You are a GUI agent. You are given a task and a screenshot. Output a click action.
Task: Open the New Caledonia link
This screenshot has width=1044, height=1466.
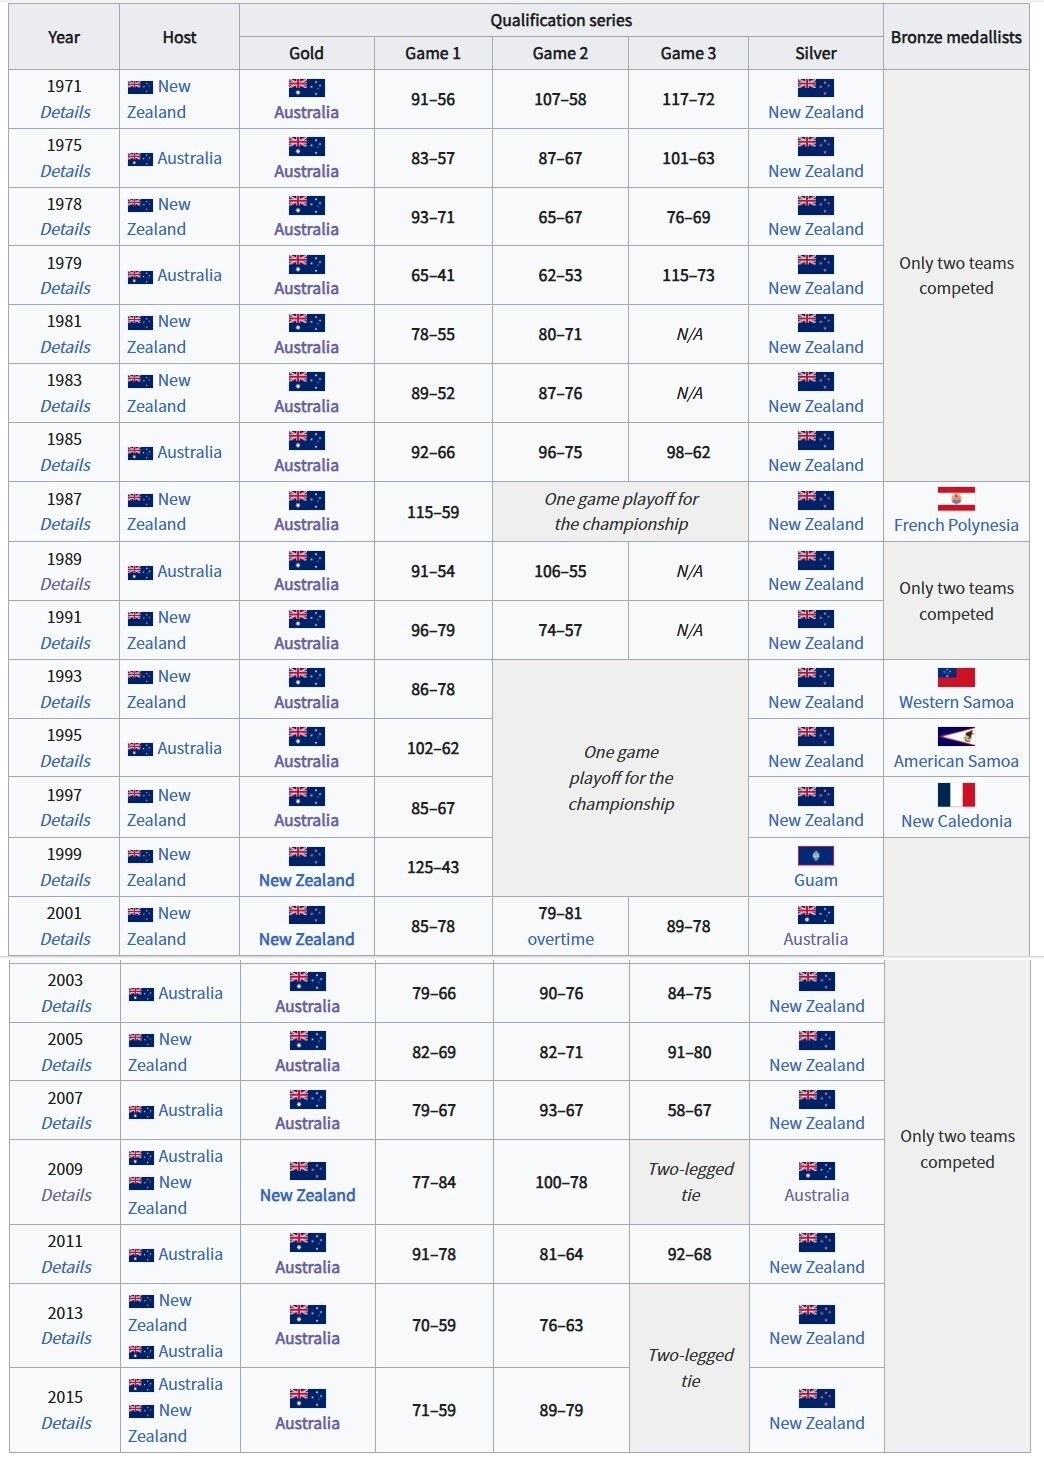[x=956, y=821]
